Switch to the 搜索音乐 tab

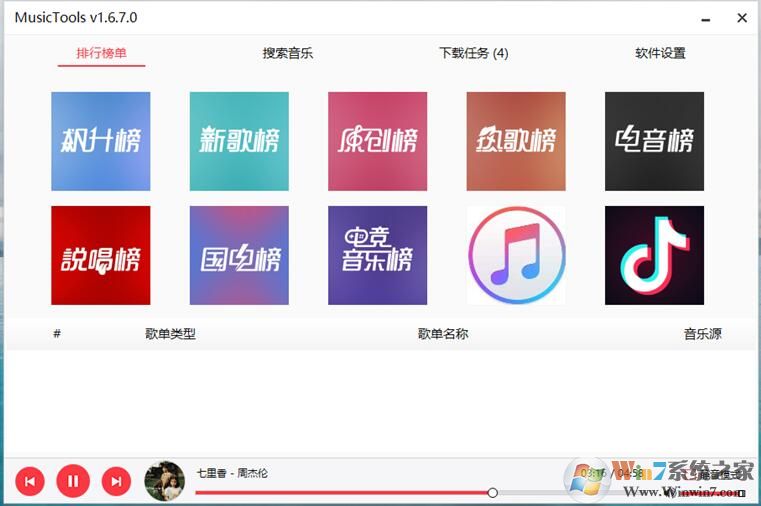[x=288, y=53]
